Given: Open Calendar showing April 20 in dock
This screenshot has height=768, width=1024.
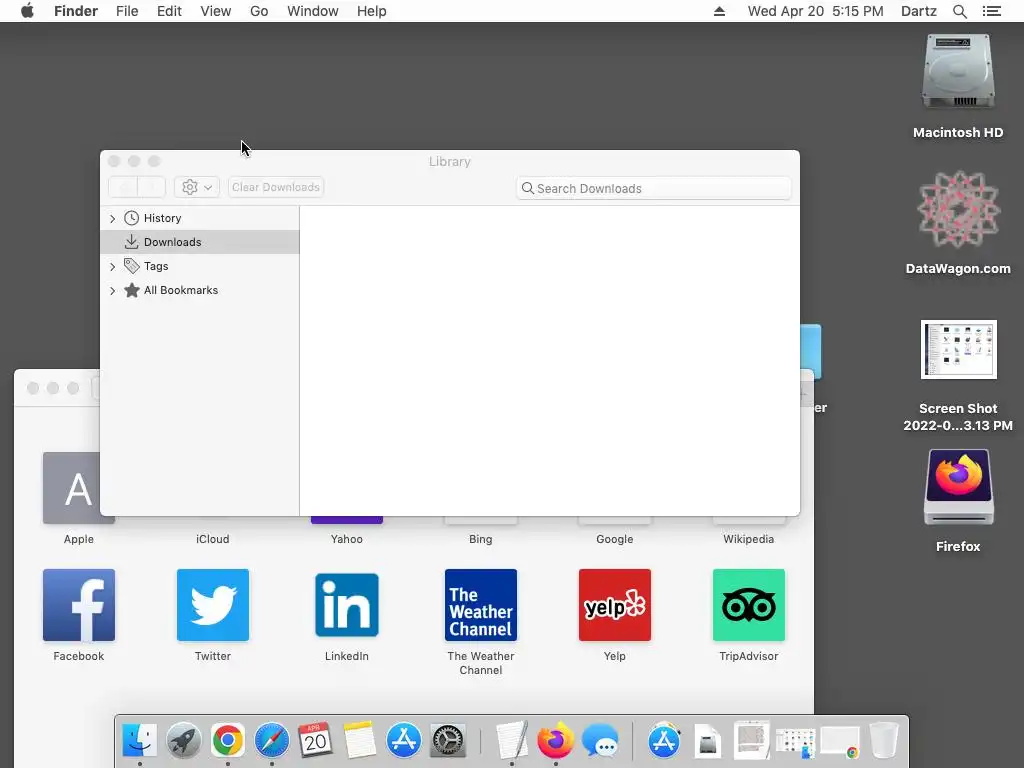Looking at the screenshot, I should point(315,741).
